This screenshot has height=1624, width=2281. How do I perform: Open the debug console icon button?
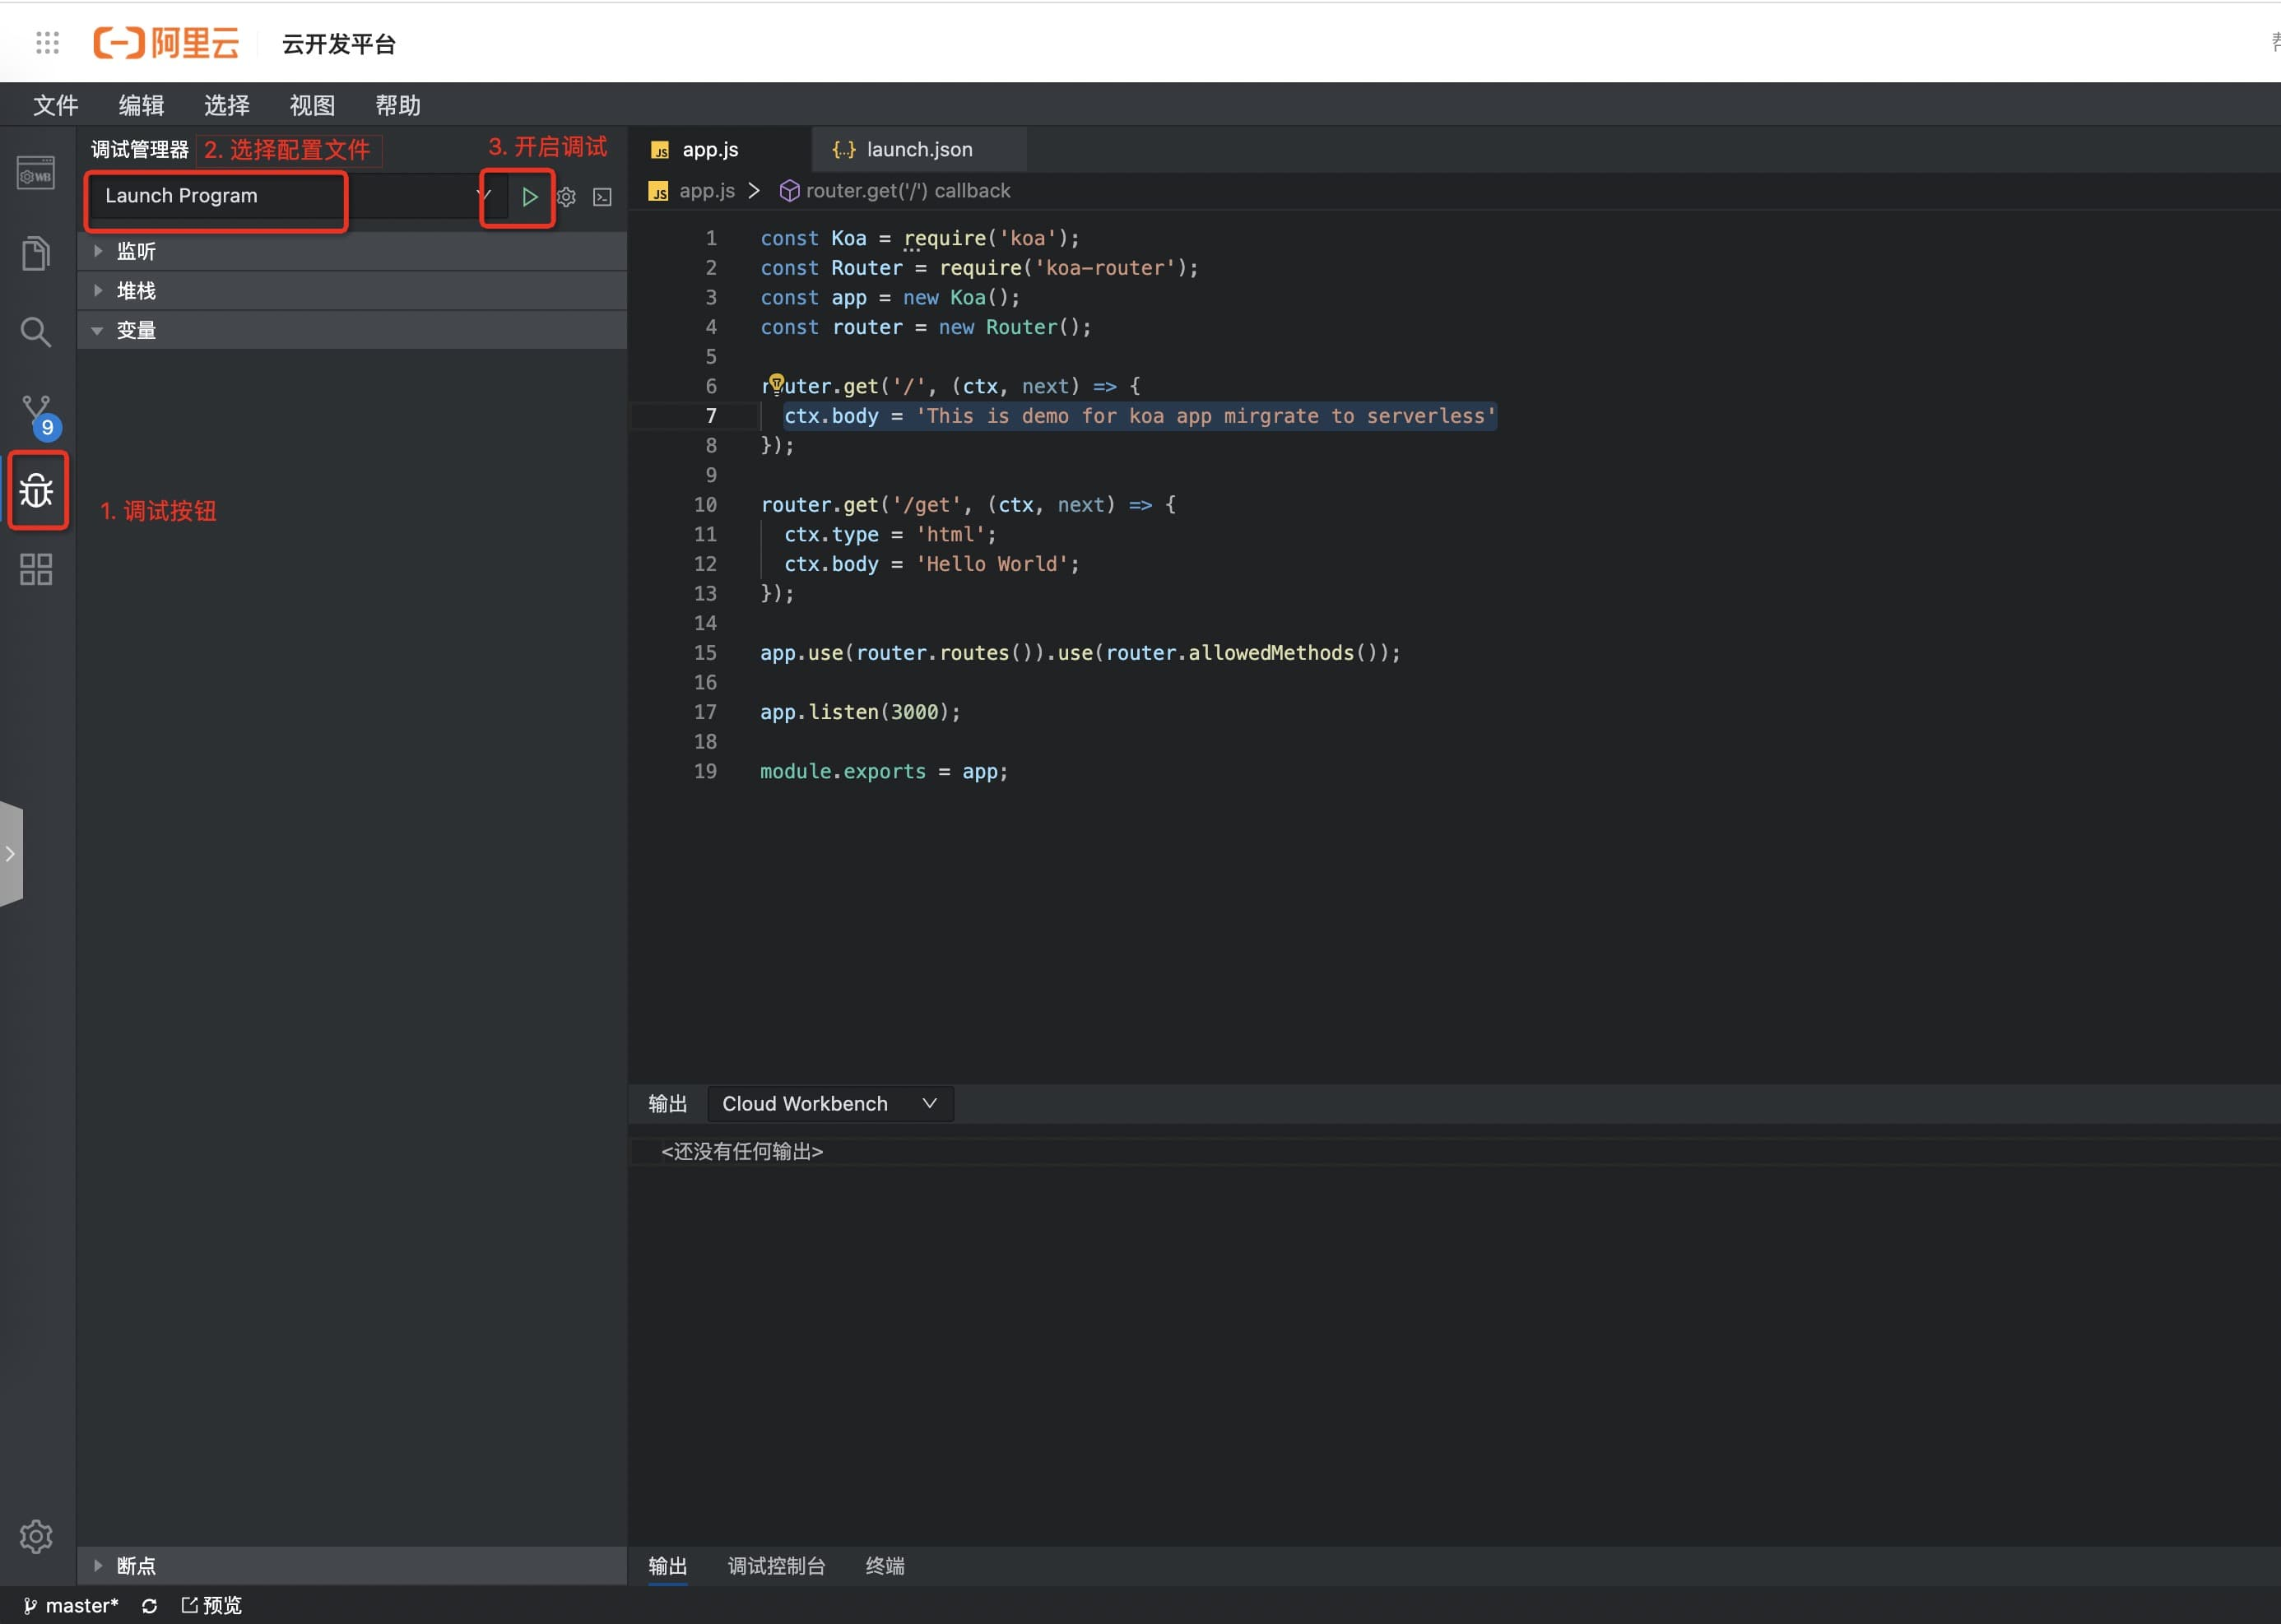[x=602, y=197]
